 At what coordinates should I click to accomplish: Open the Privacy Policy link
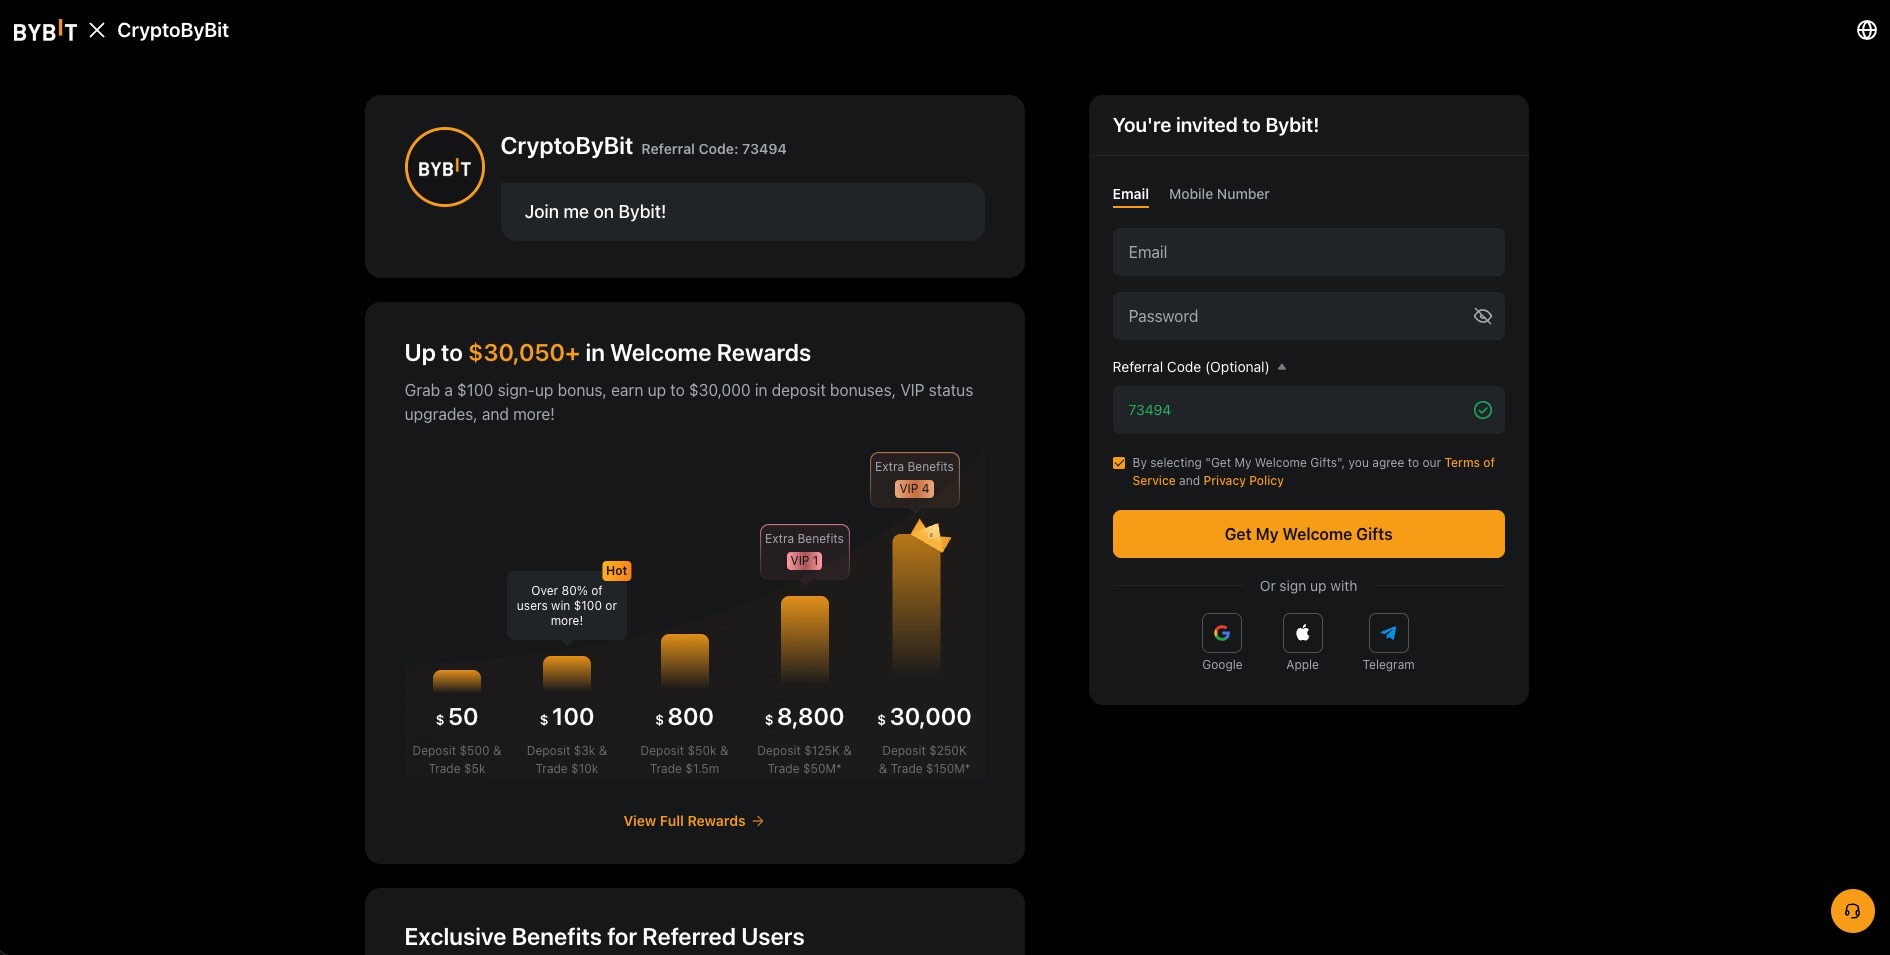[1243, 481]
